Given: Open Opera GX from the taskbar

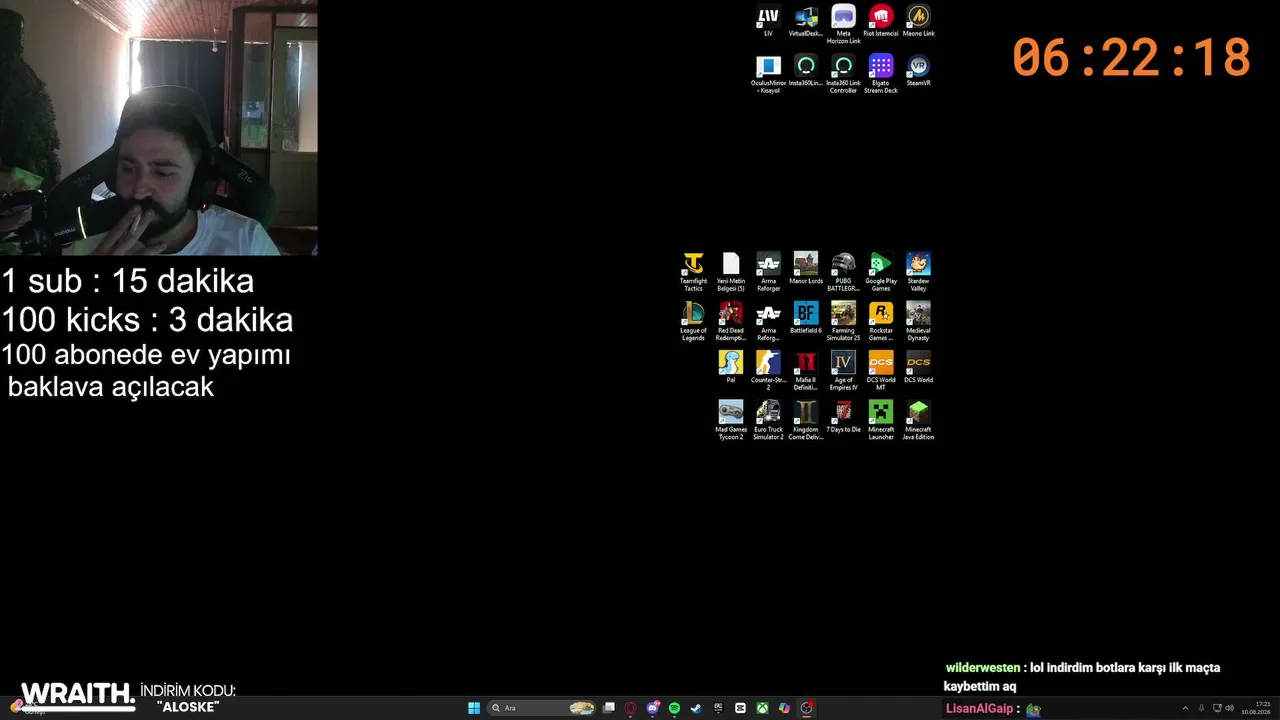Looking at the screenshot, I should pyautogui.click(x=631, y=708).
